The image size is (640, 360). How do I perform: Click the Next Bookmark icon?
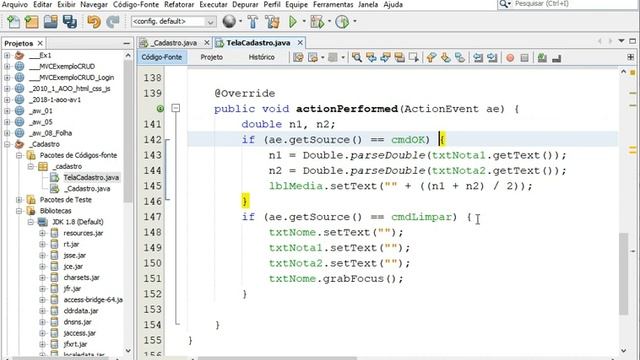[446, 58]
